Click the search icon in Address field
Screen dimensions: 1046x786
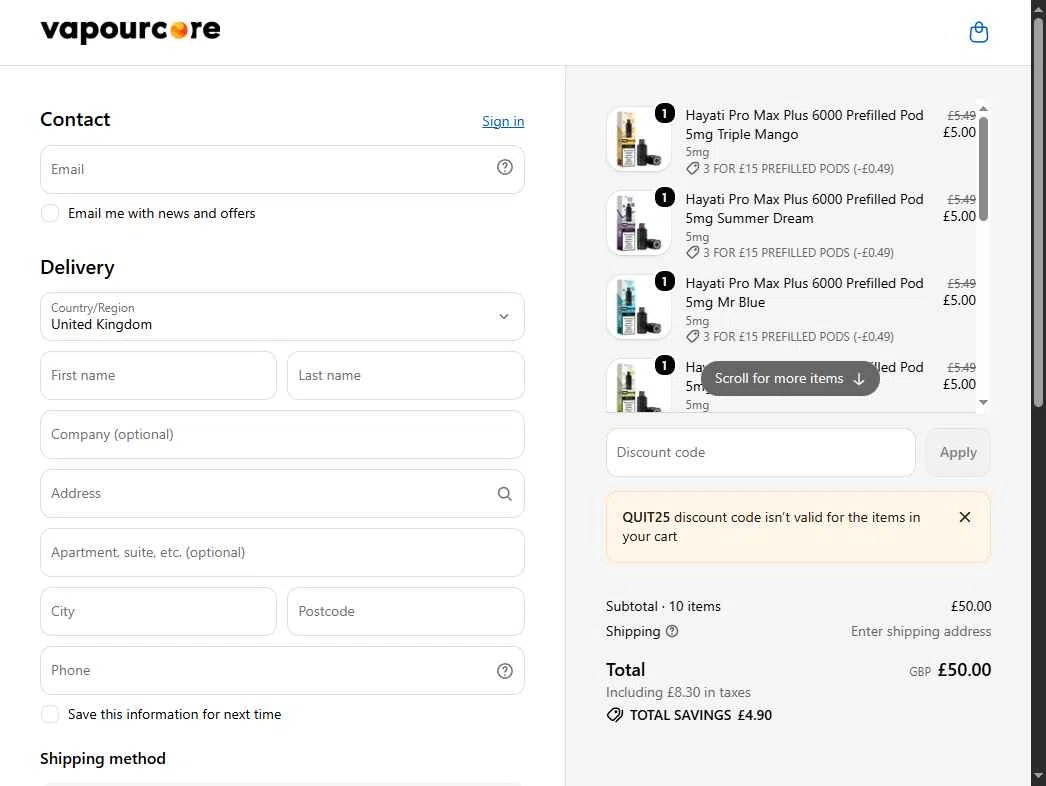pos(504,493)
